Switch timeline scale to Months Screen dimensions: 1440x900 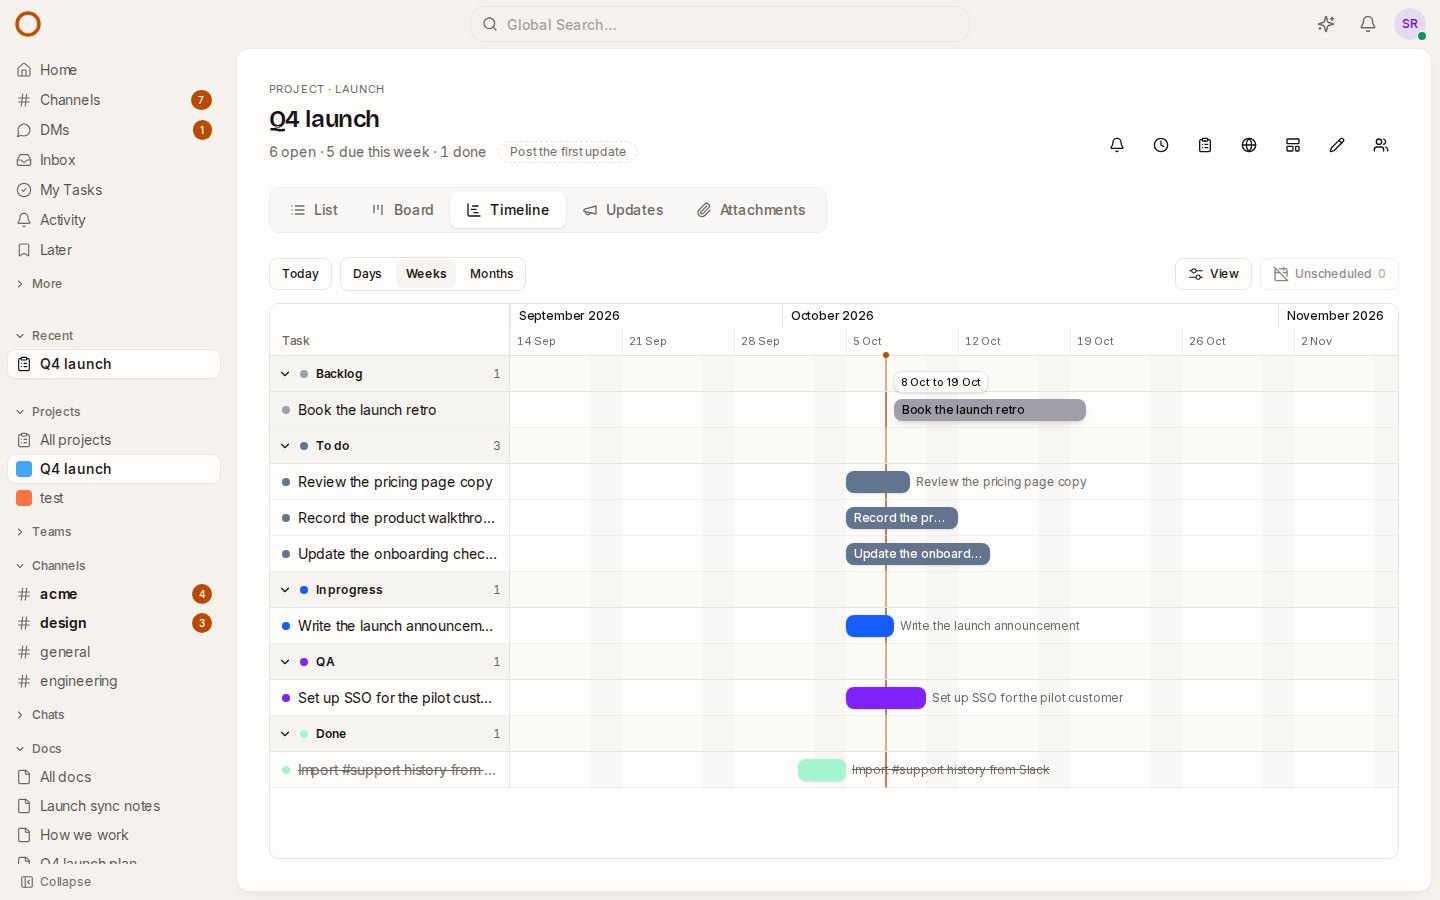point(491,274)
